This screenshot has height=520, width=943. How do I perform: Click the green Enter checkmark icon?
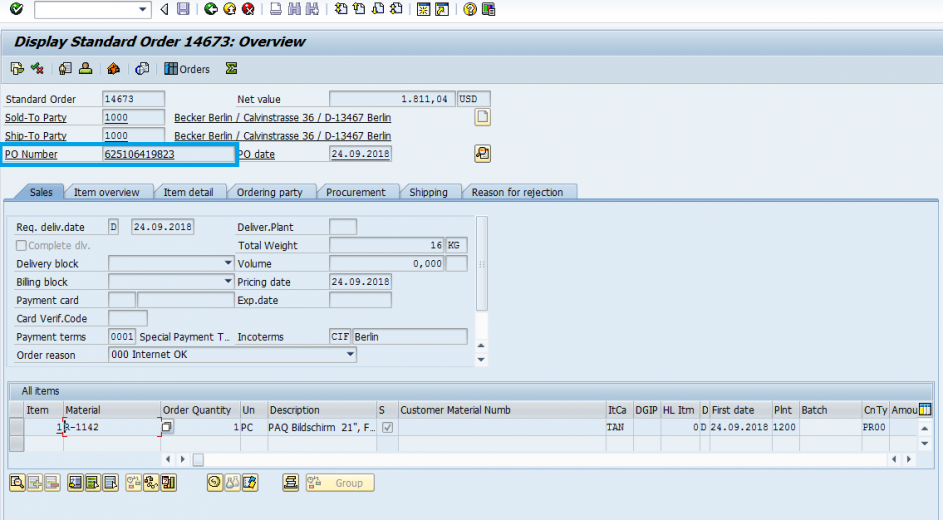(x=16, y=9)
